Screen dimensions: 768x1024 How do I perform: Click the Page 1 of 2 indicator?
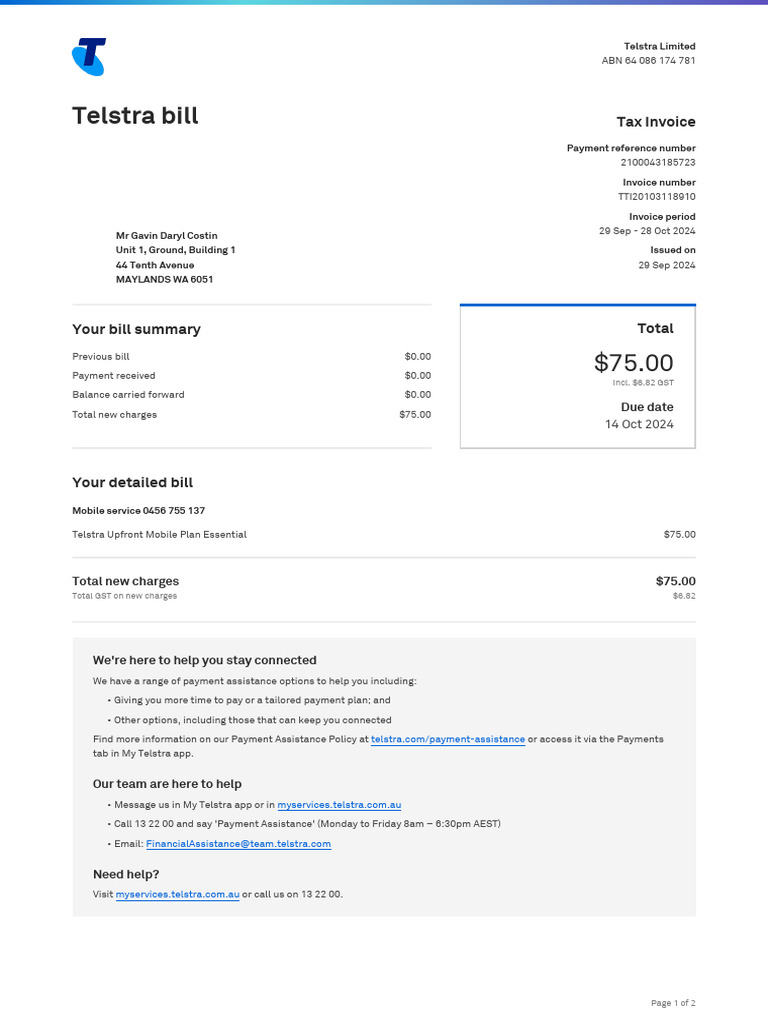point(672,1003)
